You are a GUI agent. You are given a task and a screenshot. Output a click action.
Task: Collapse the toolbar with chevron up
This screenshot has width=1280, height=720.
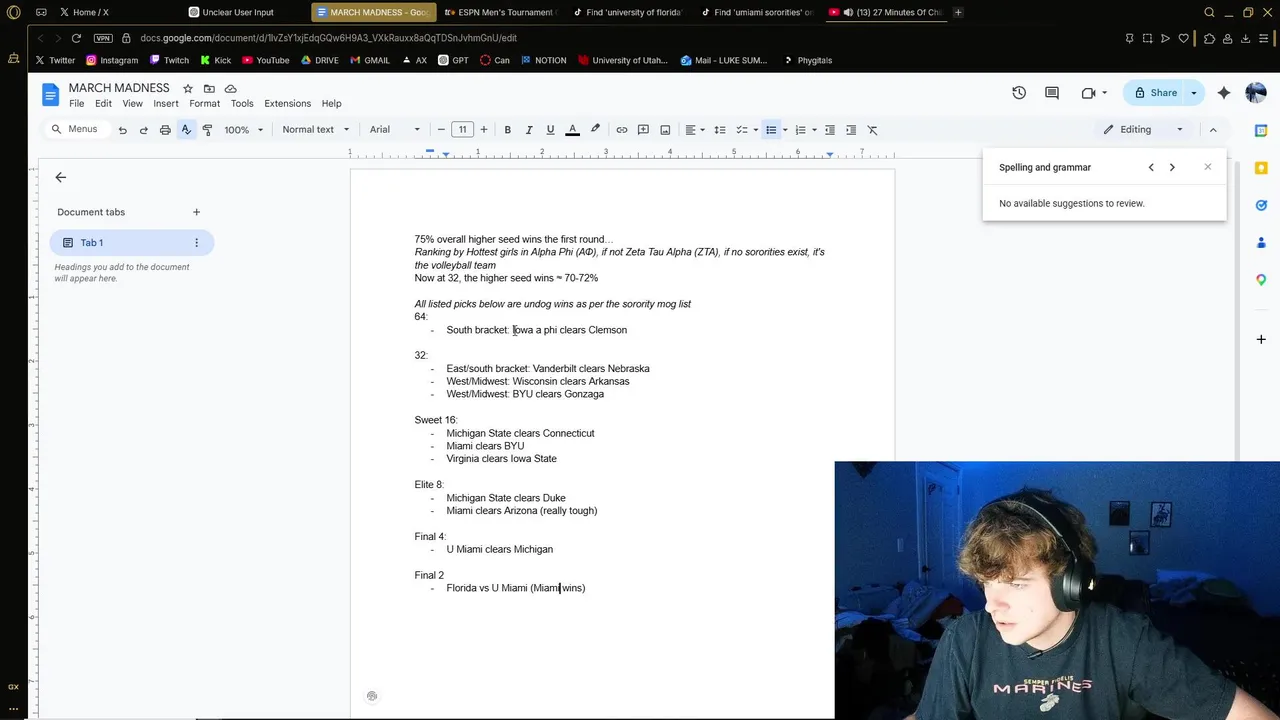click(1213, 130)
